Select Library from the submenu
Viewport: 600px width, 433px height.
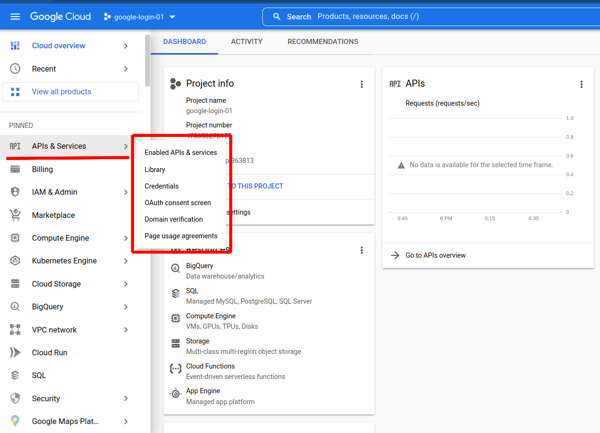(155, 169)
